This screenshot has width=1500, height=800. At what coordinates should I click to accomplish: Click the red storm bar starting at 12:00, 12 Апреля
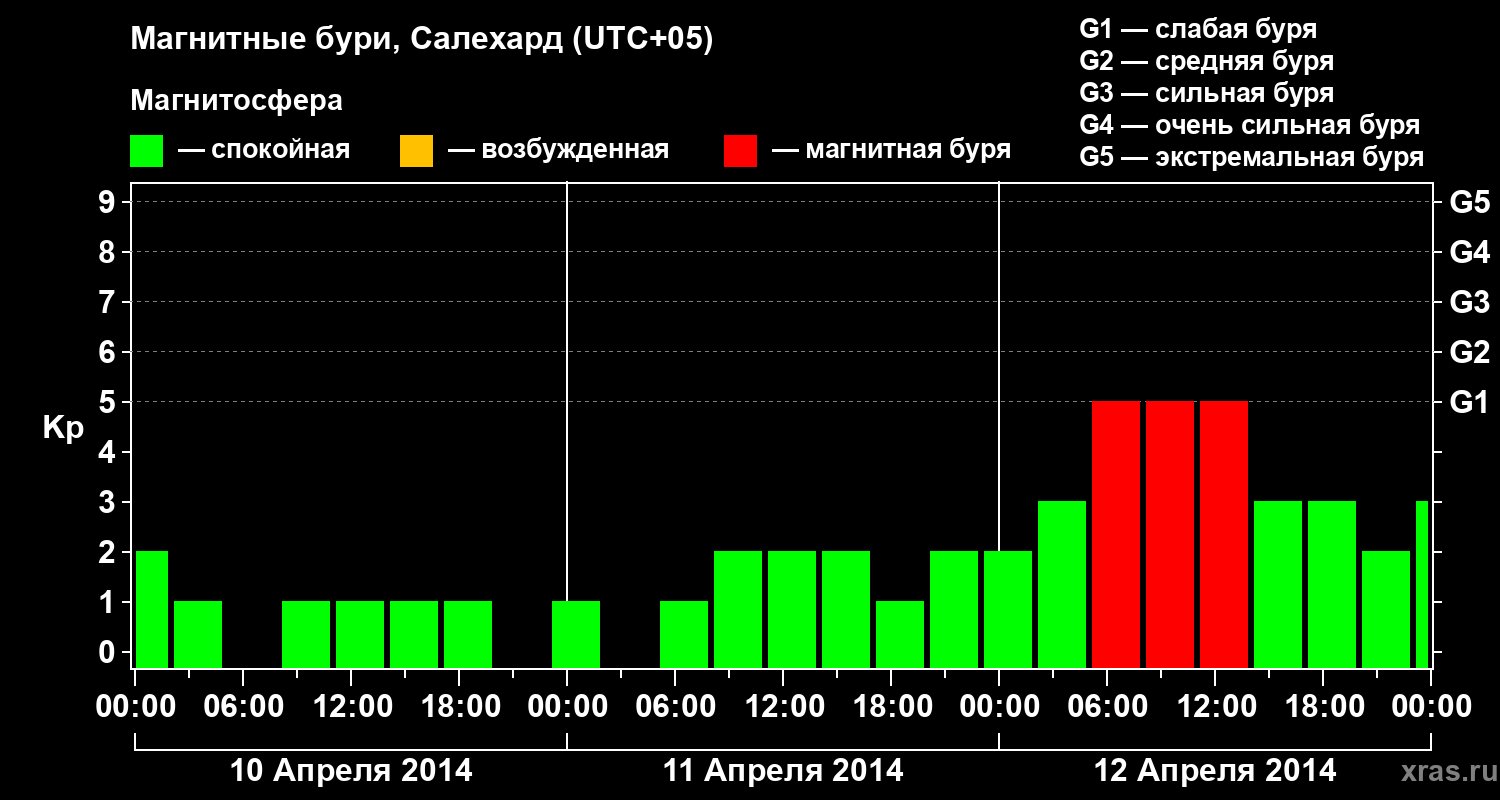coord(1224,535)
